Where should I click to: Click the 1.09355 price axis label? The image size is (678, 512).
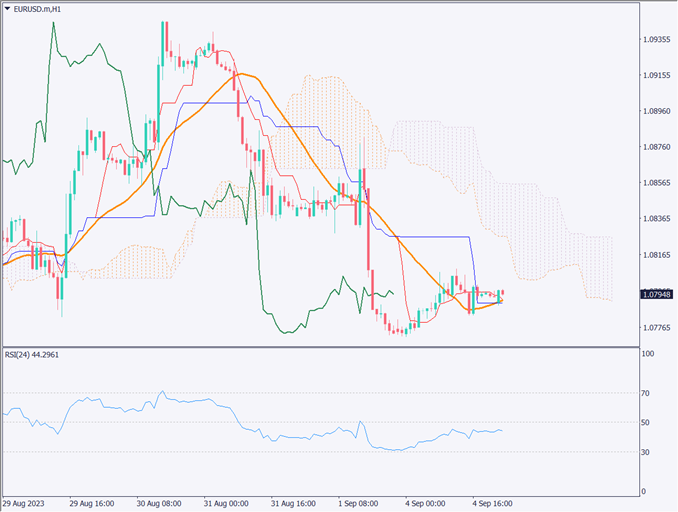(657, 40)
